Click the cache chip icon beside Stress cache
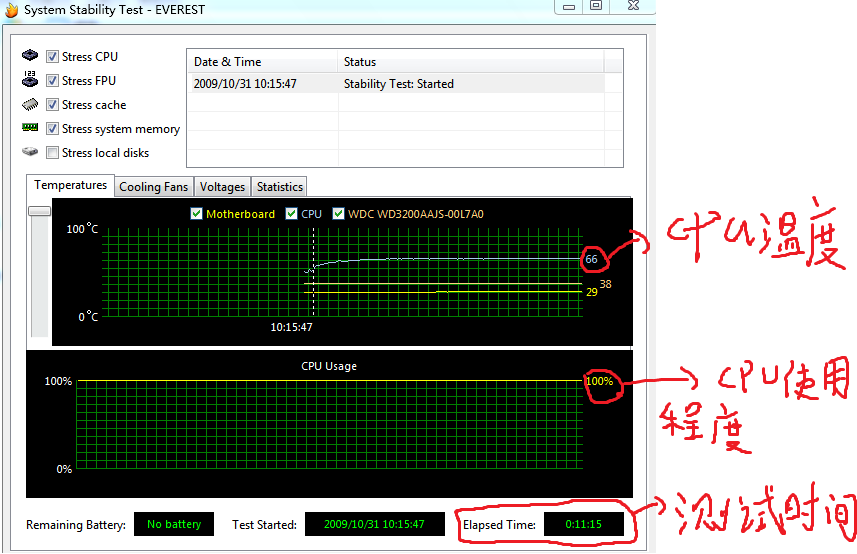 [30, 104]
